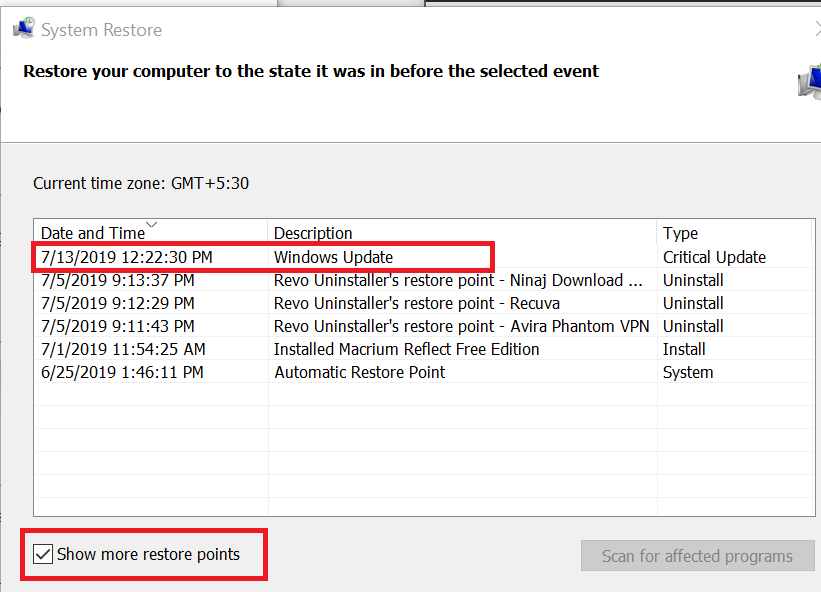Click the Install type cell
821x592 pixels.
pos(684,349)
